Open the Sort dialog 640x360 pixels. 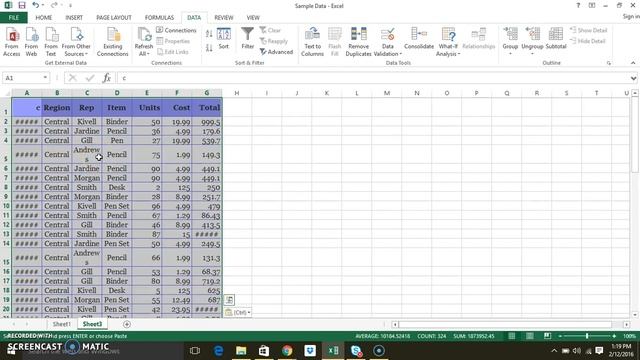click(x=224, y=39)
